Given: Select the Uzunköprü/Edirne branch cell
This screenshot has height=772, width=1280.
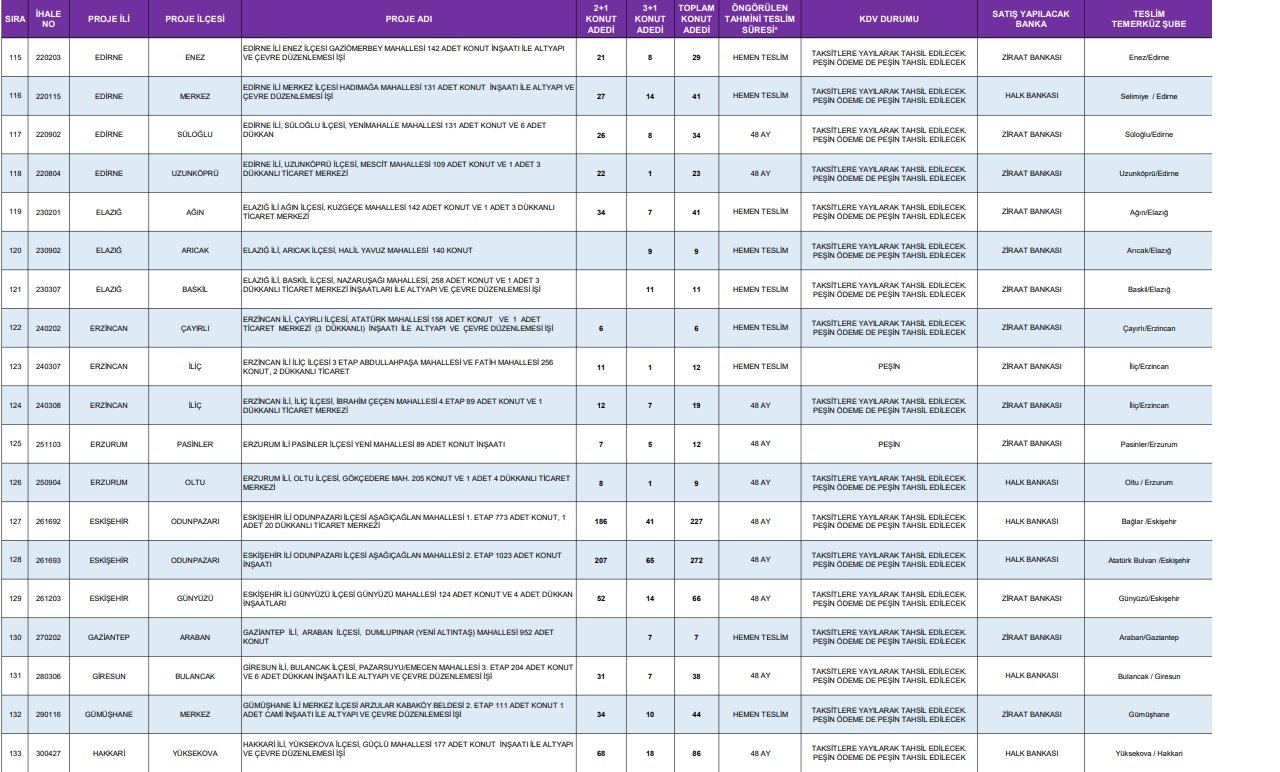Looking at the screenshot, I should click(x=1148, y=173).
